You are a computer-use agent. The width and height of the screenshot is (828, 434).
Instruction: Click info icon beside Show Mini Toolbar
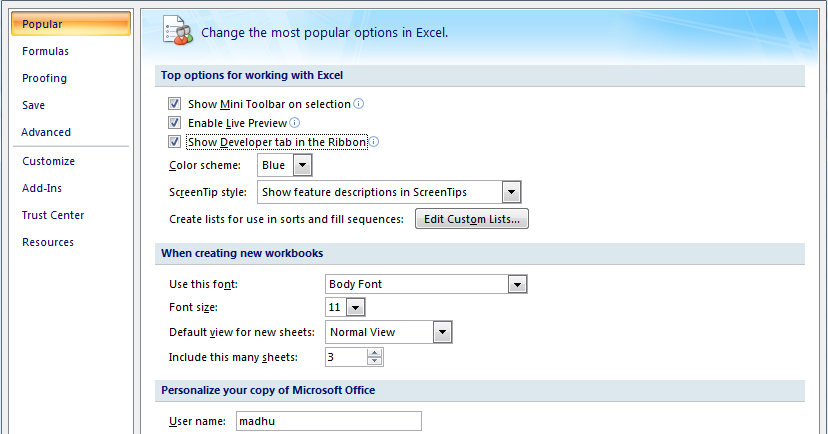[x=359, y=104]
